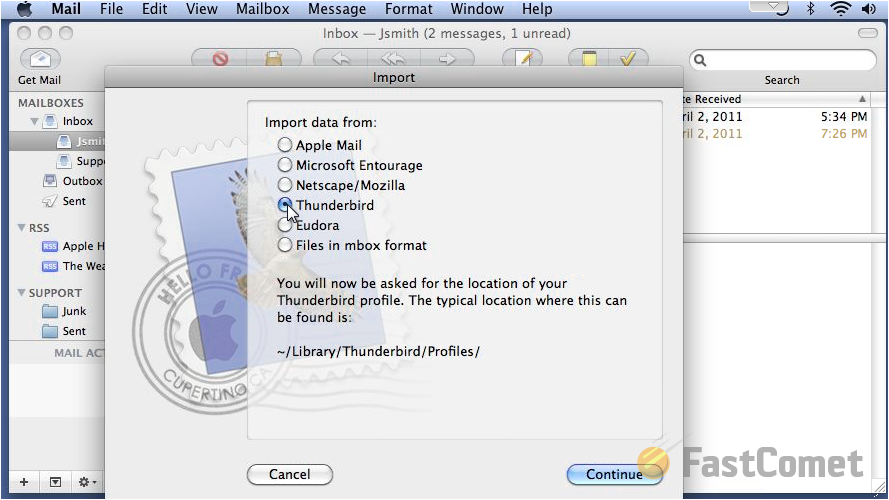
Task: Open the Edit menu
Action: point(154,9)
